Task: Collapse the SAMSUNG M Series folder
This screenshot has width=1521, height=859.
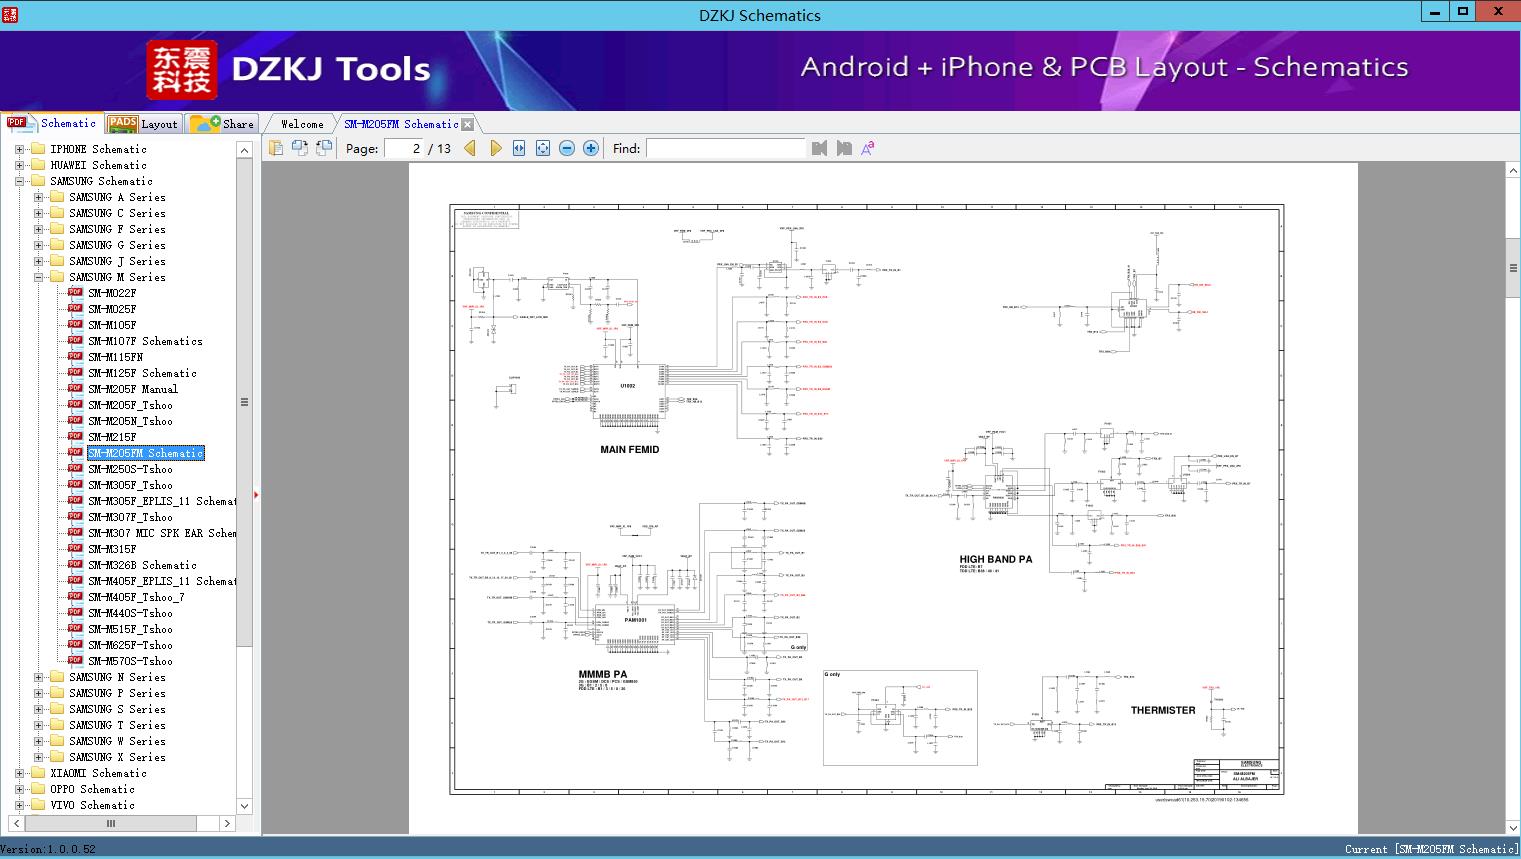Action: (x=38, y=277)
